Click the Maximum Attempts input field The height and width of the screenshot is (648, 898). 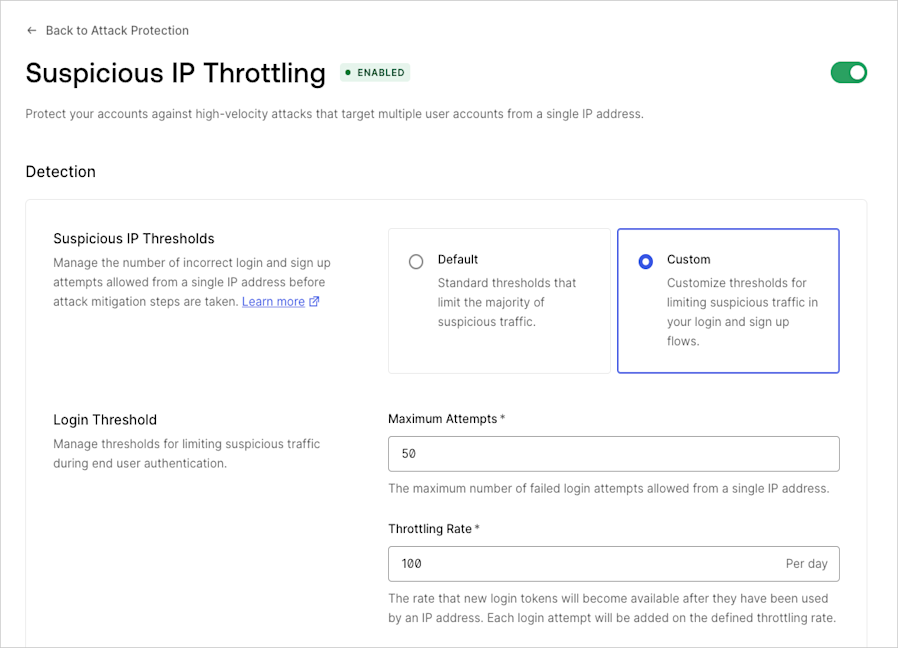pos(613,454)
